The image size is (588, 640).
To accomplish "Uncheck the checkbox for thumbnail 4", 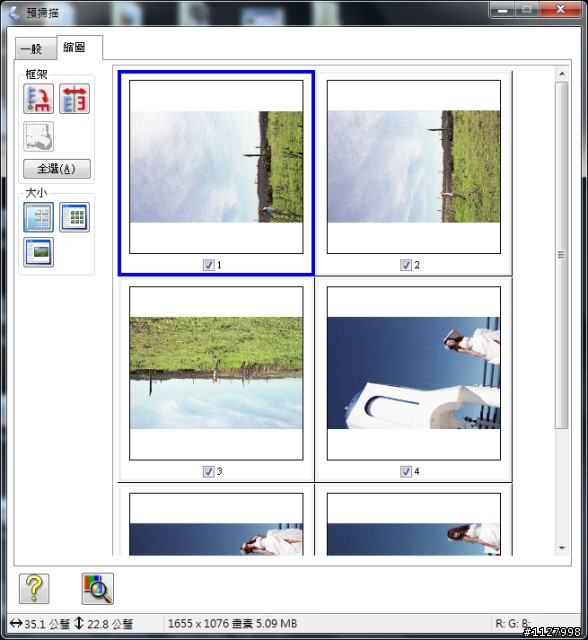I will point(406,472).
